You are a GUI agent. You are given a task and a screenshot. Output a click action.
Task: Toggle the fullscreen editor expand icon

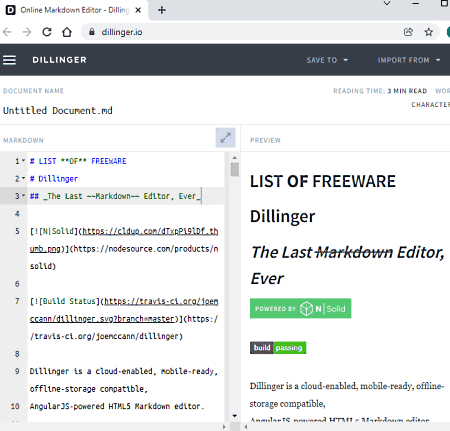tap(226, 137)
